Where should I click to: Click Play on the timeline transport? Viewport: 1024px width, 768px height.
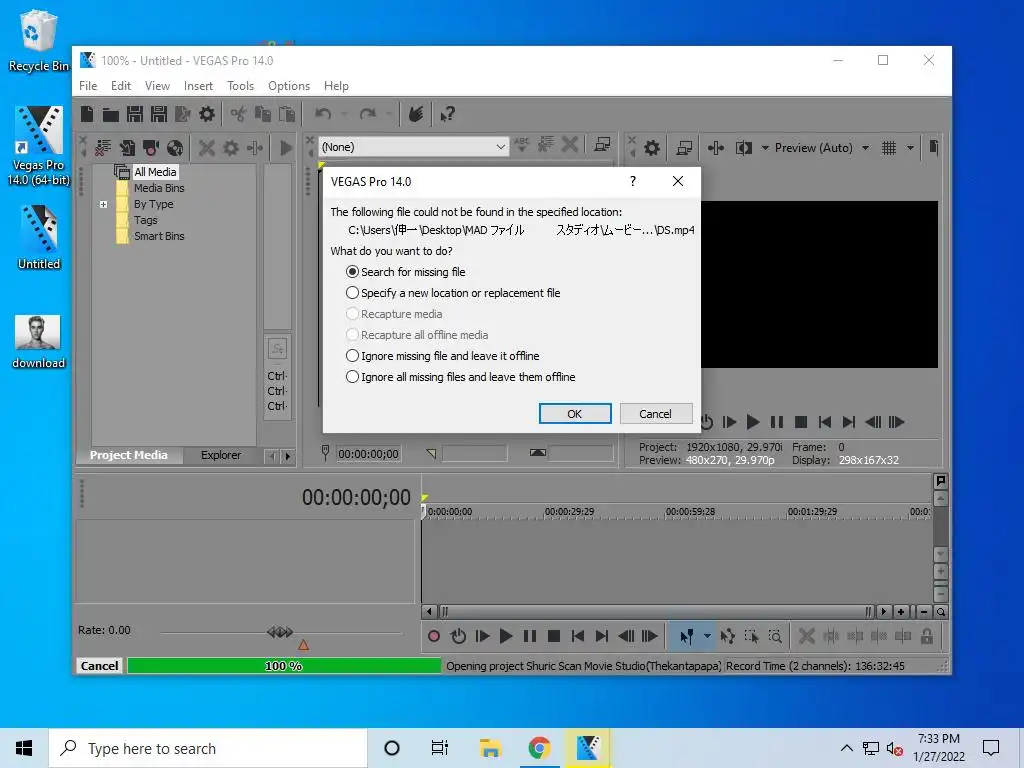(x=505, y=636)
